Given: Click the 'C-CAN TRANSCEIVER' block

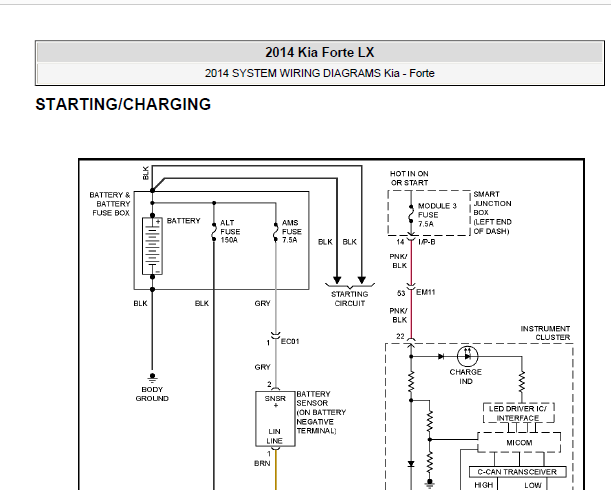Looking at the screenshot, I should point(517,472).
